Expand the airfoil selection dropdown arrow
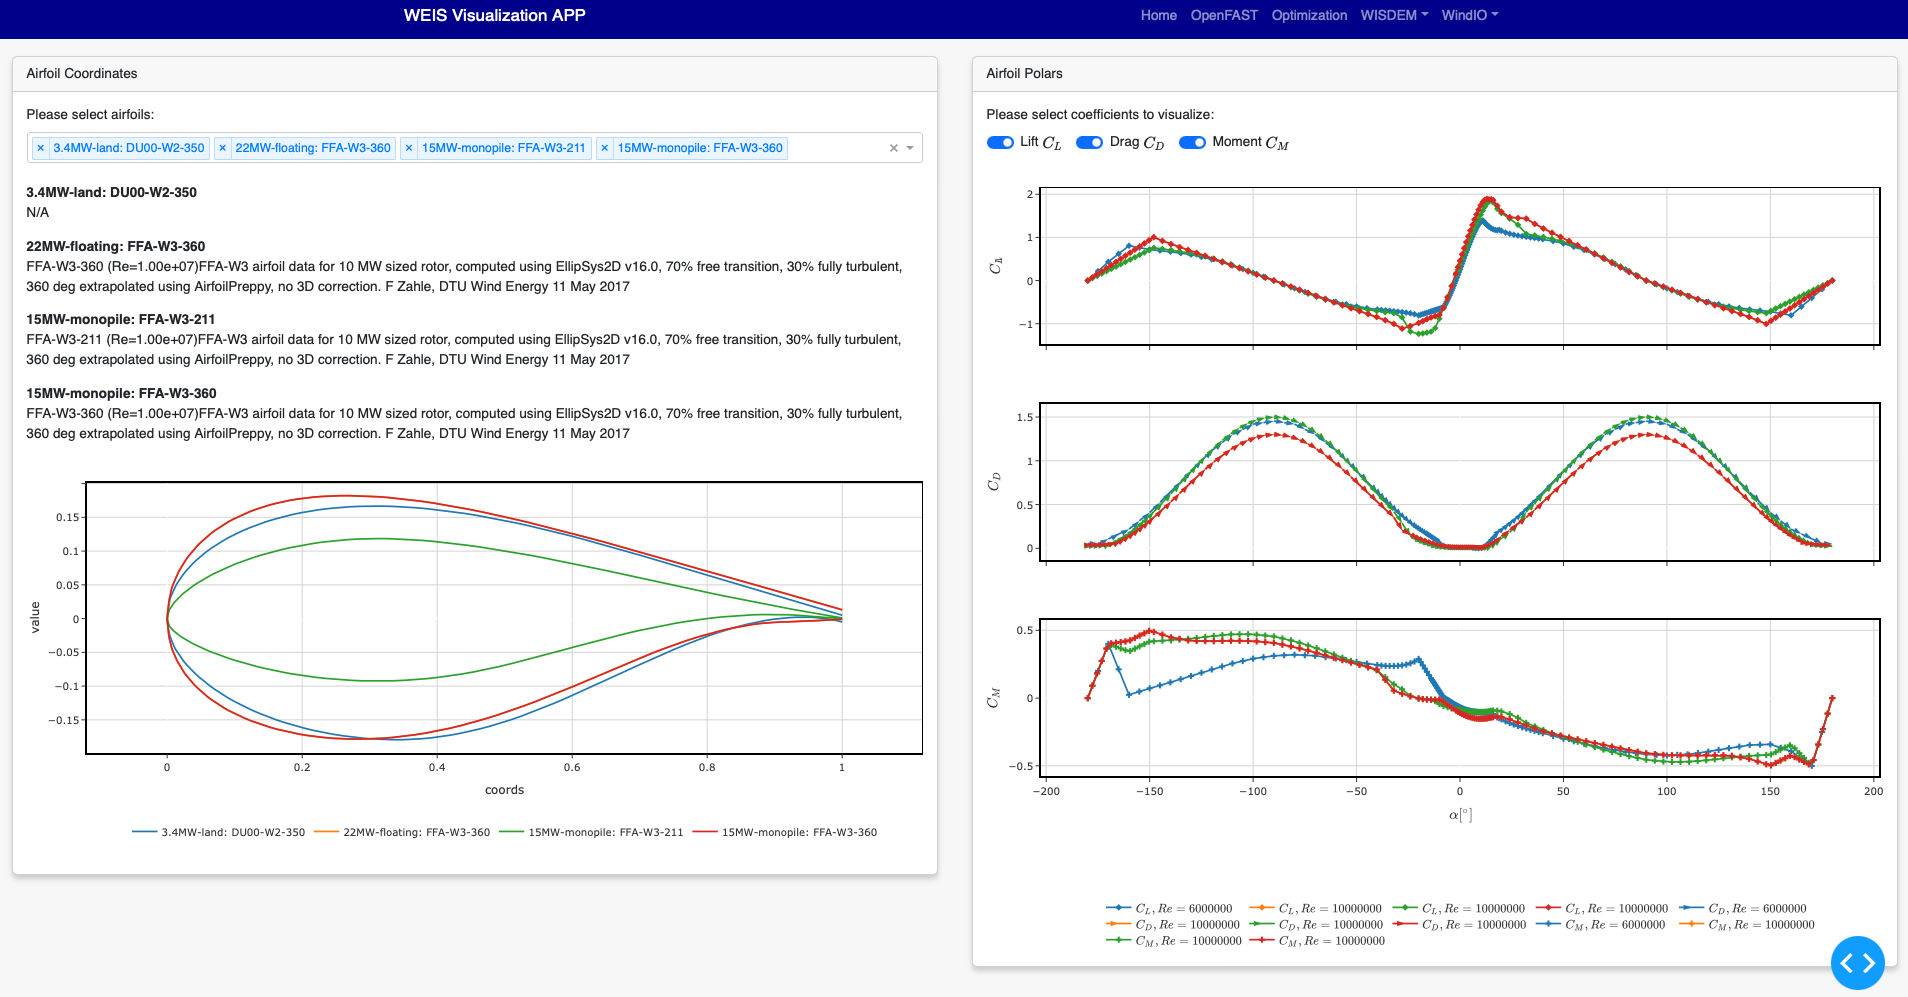 coord(910,148)
